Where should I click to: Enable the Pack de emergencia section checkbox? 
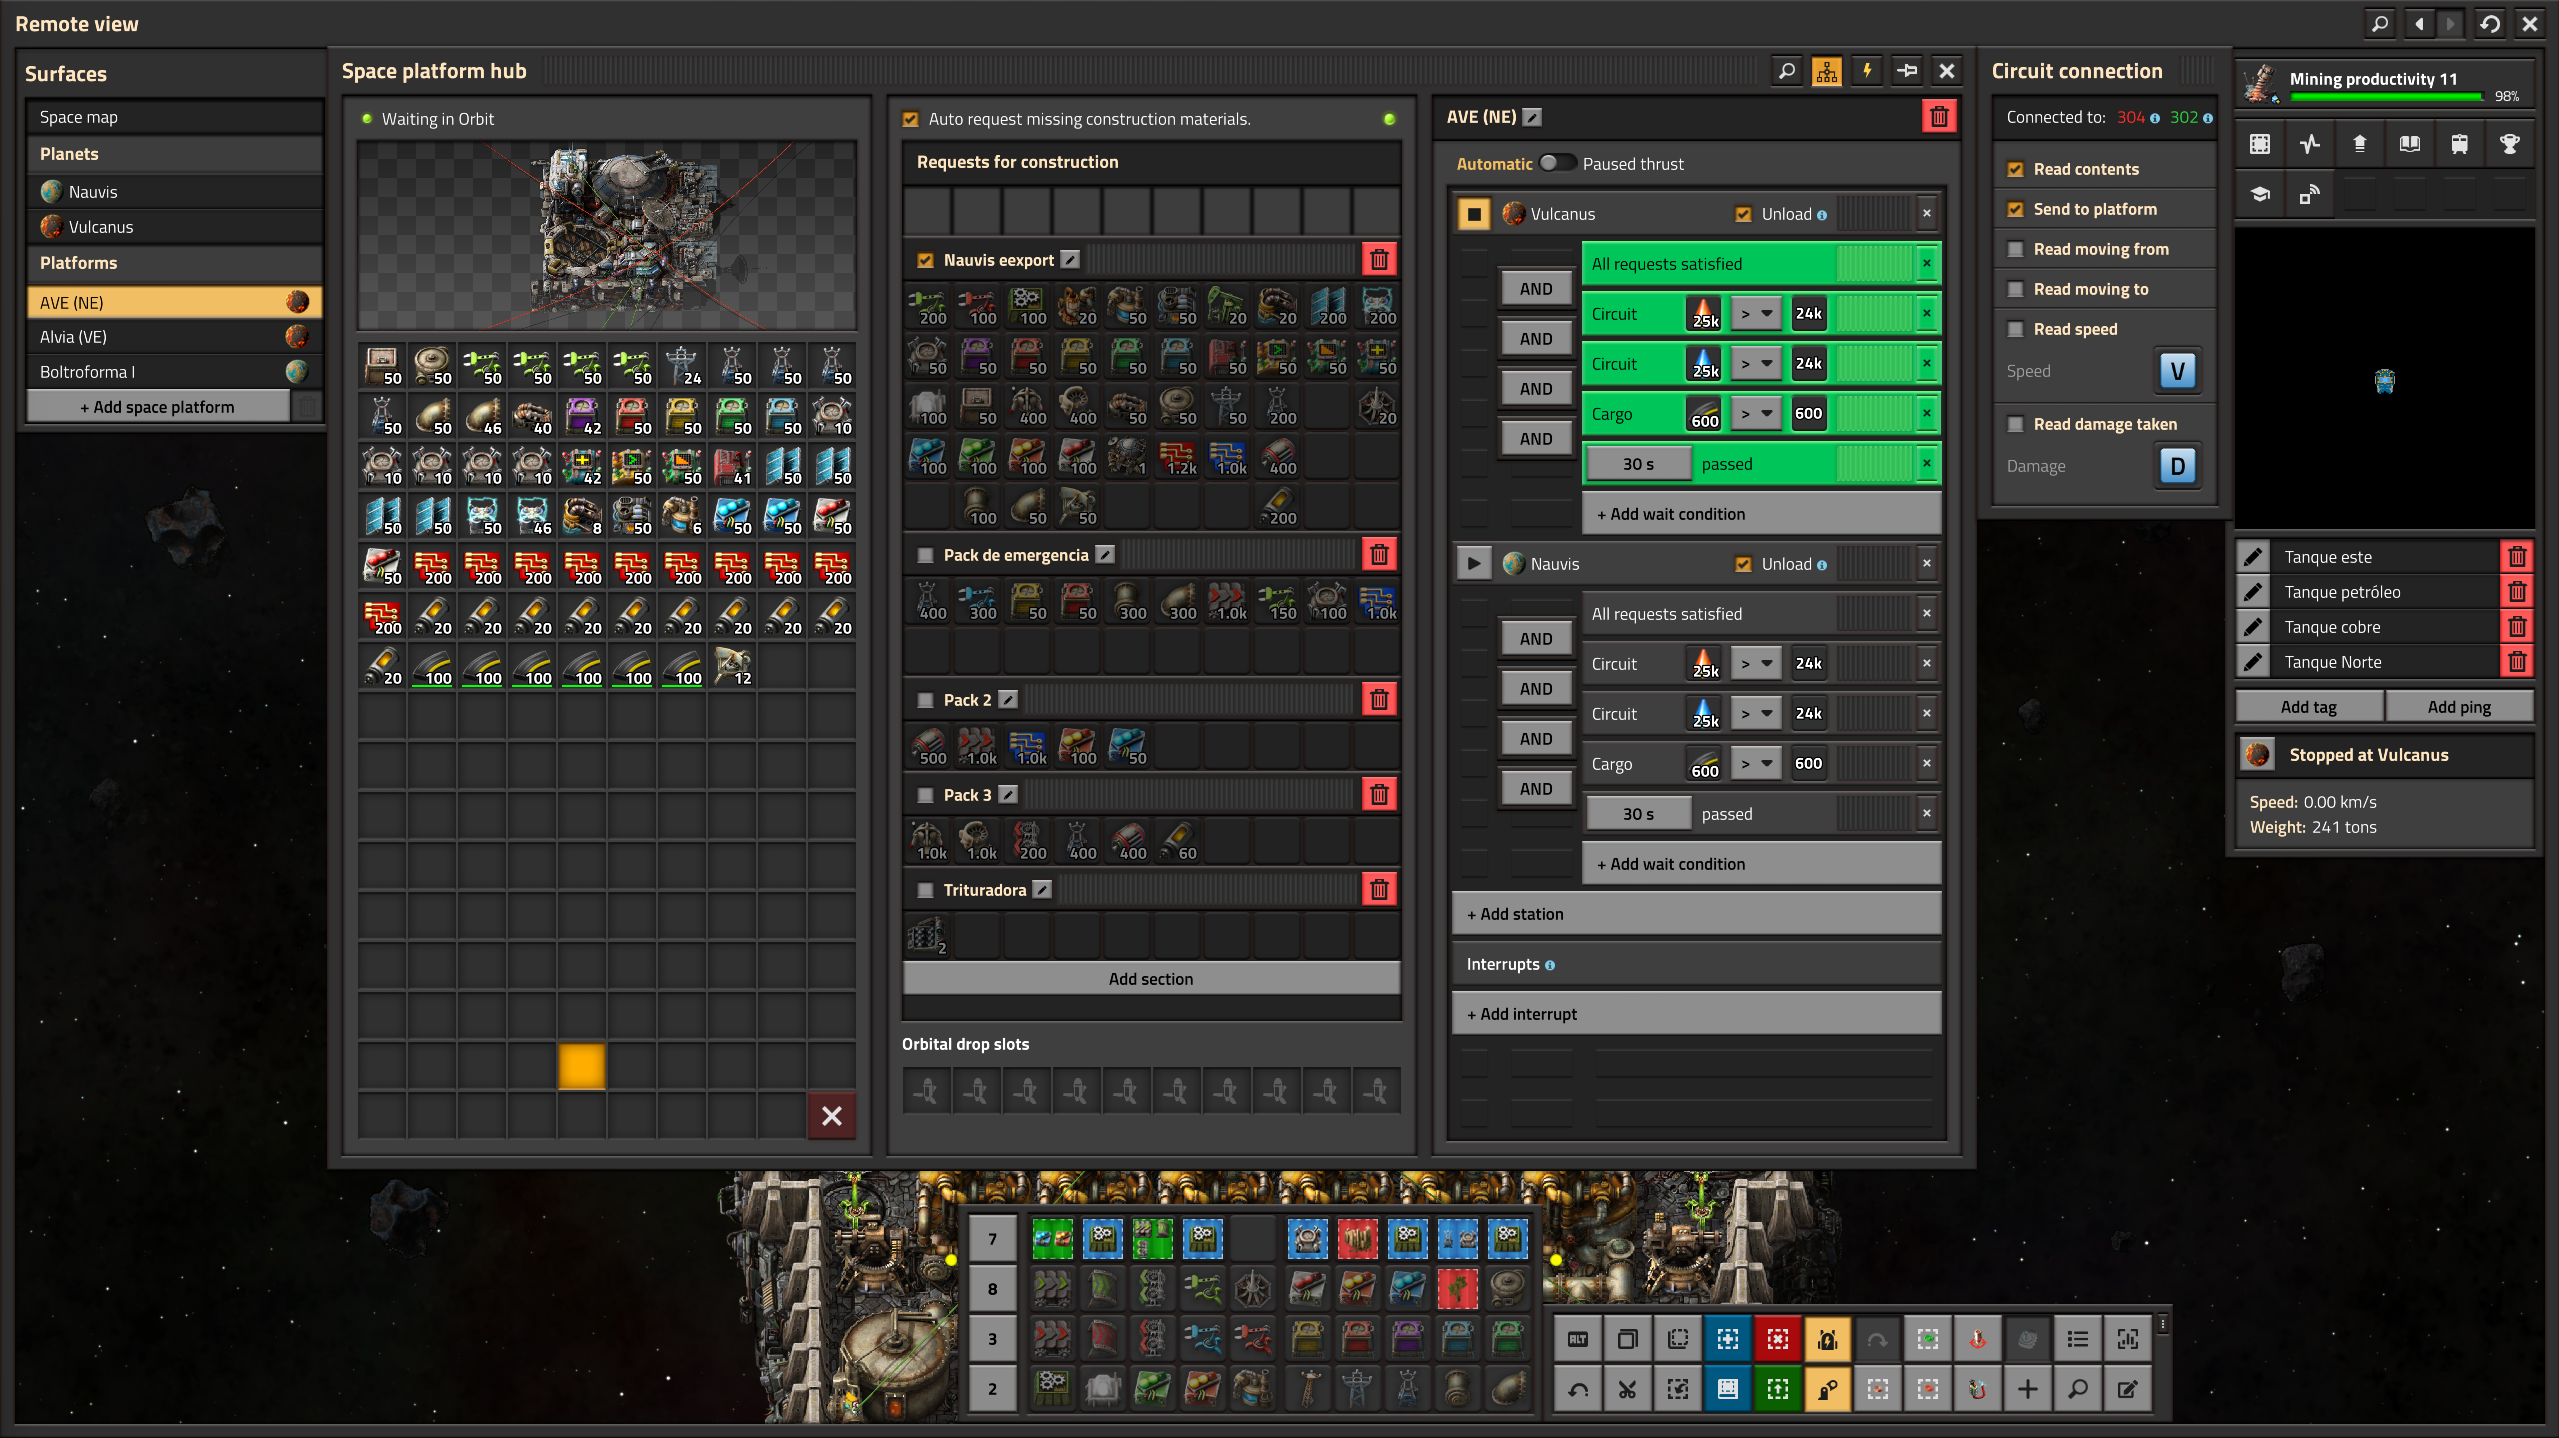coord(925,555)
